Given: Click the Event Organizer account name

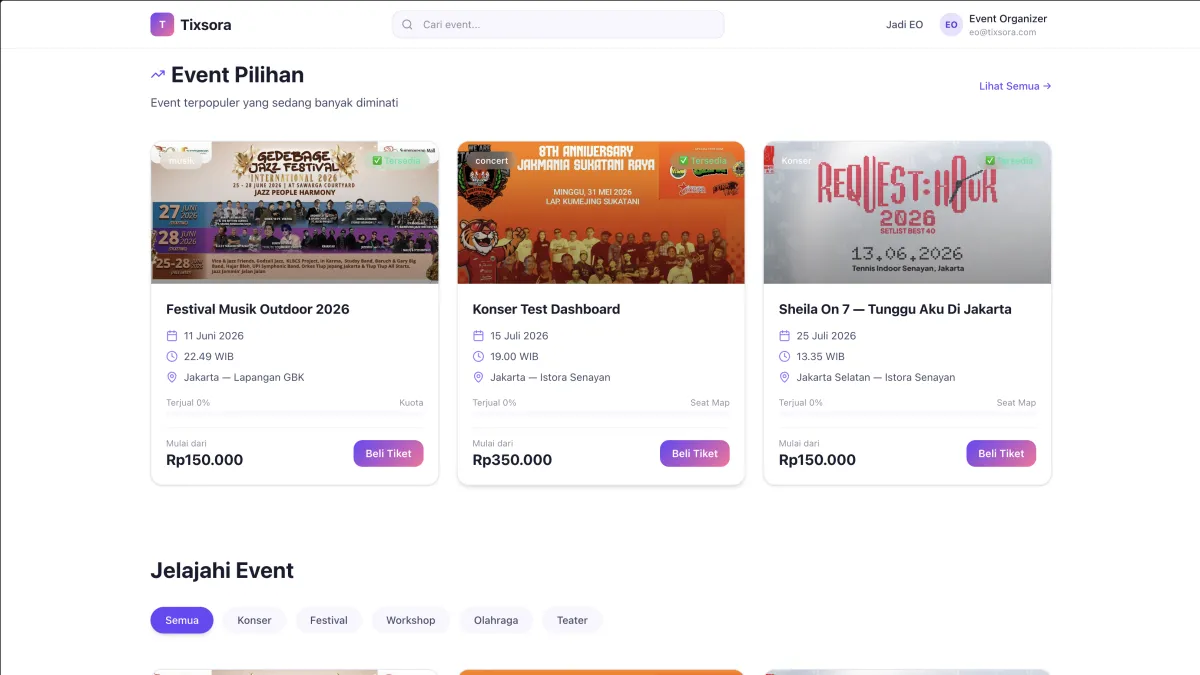Looking at the screenshot, I should click(1008, 18).
